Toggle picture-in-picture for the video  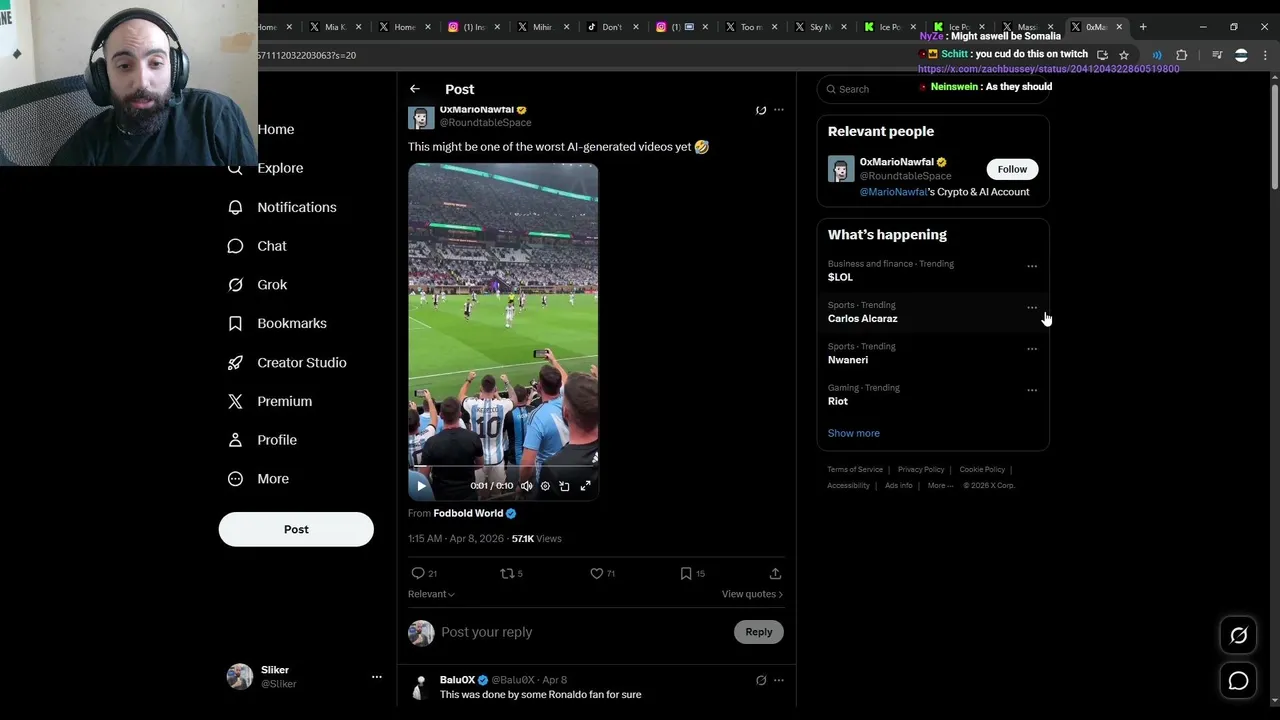point(564,486)
